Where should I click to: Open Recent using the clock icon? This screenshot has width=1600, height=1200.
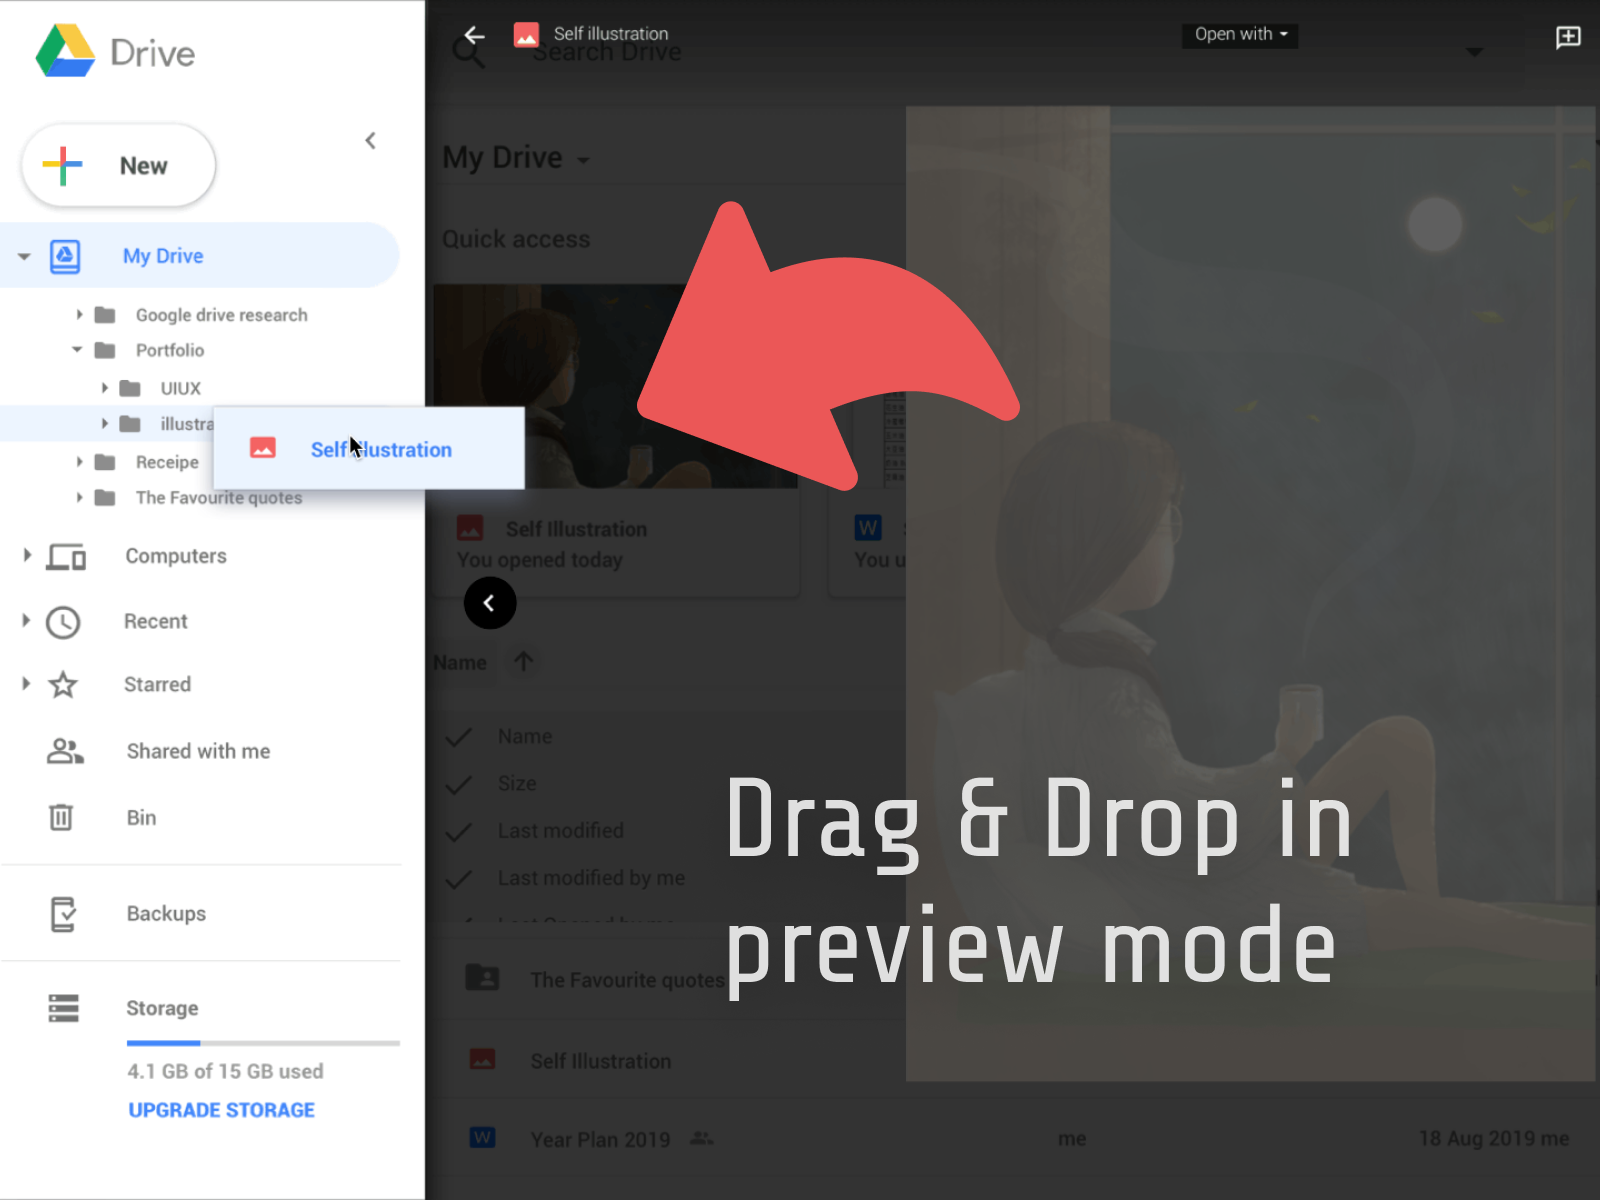point(62,621)
